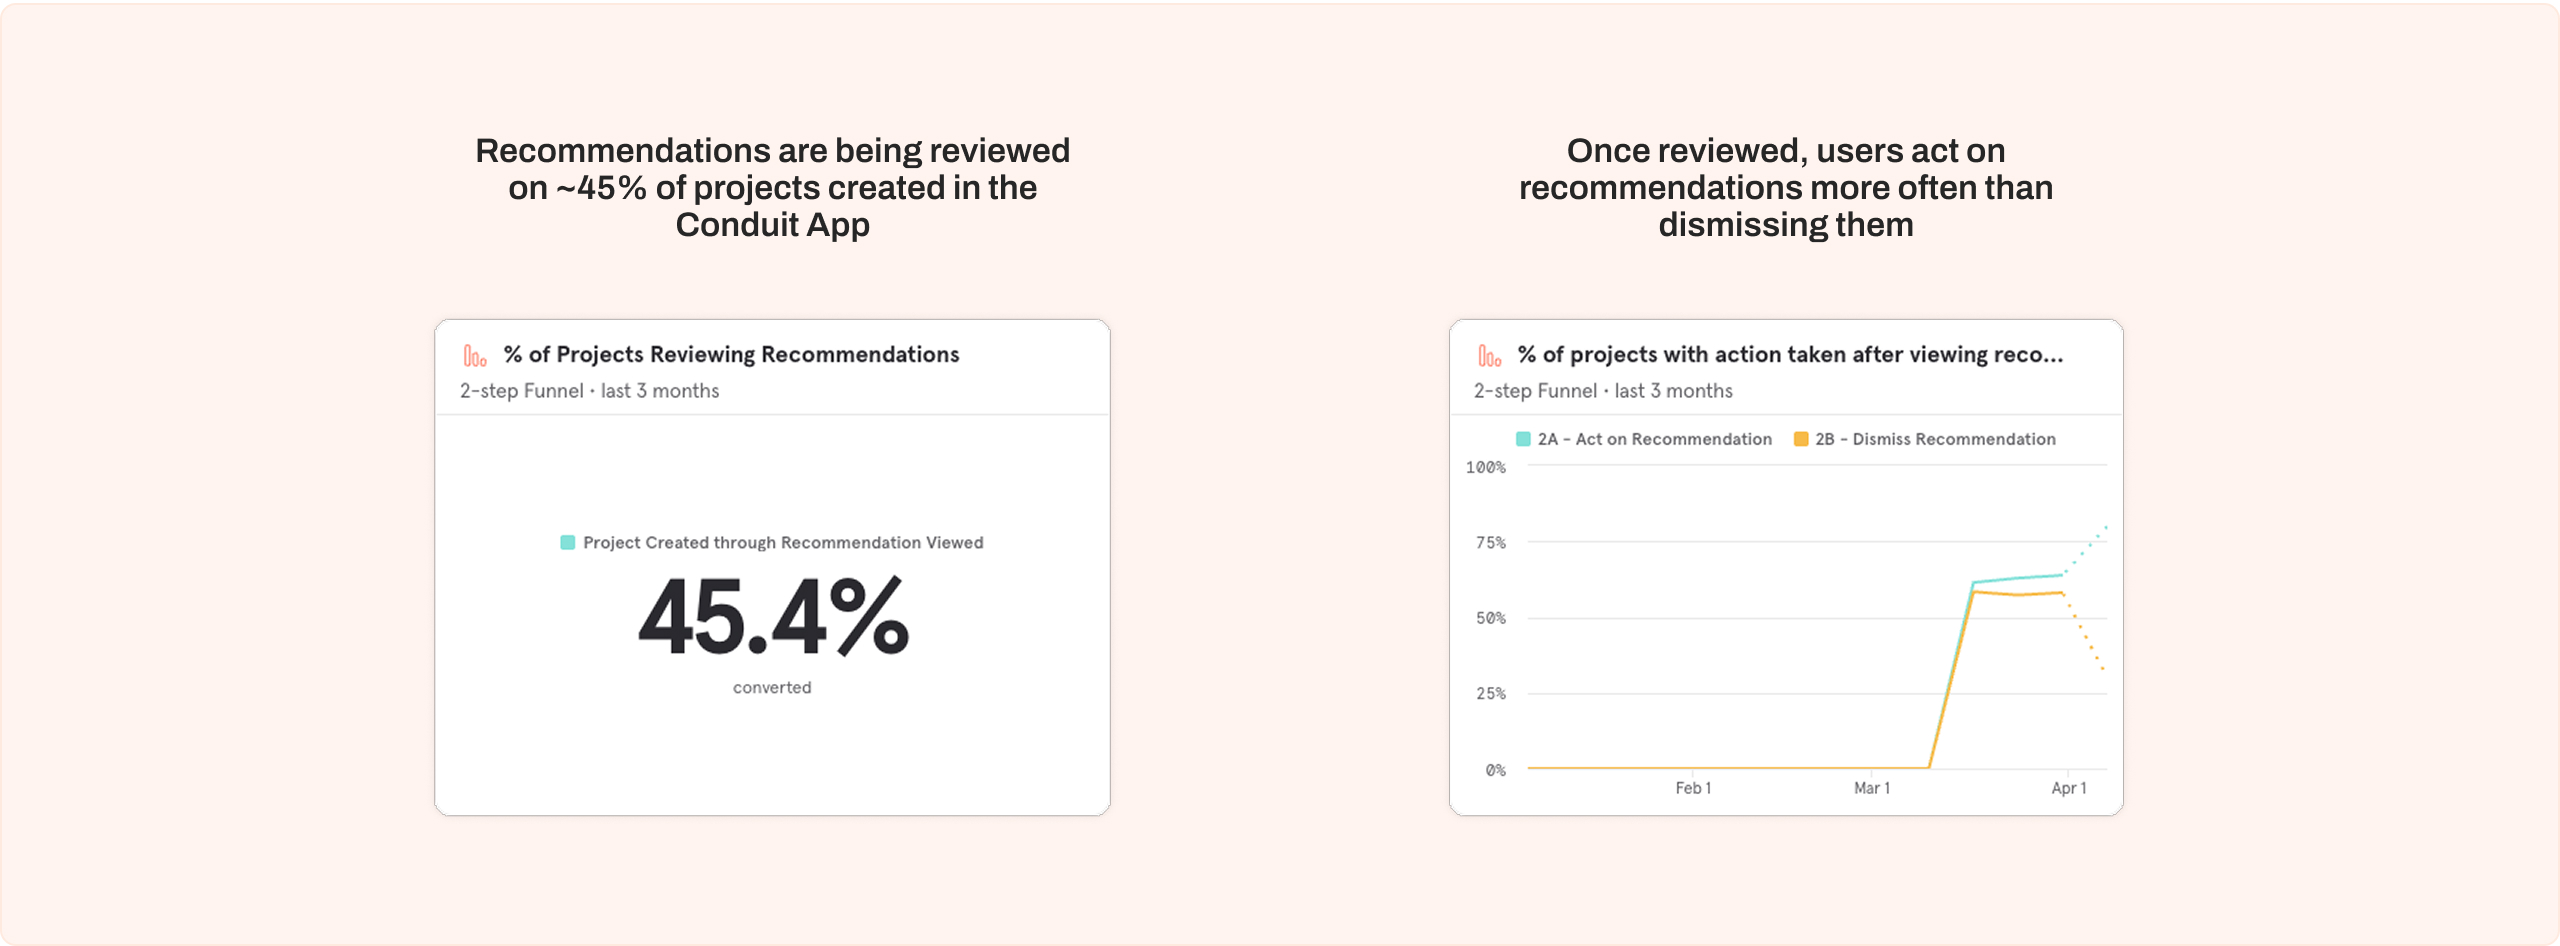This screenshot has height=946, width=2560.
Task: Click '2-step Funnel · last 3 months' on right card
Action: pos(1603,391)
